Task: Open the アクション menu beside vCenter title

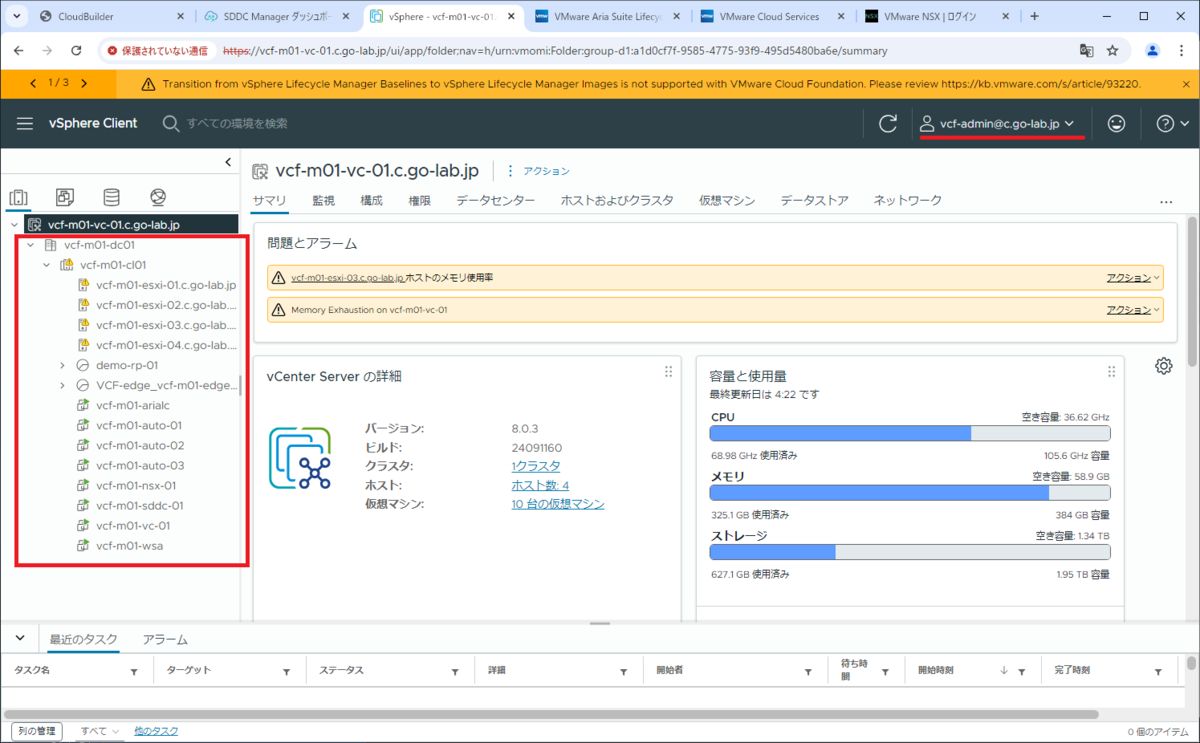Action: pos(538,171)
